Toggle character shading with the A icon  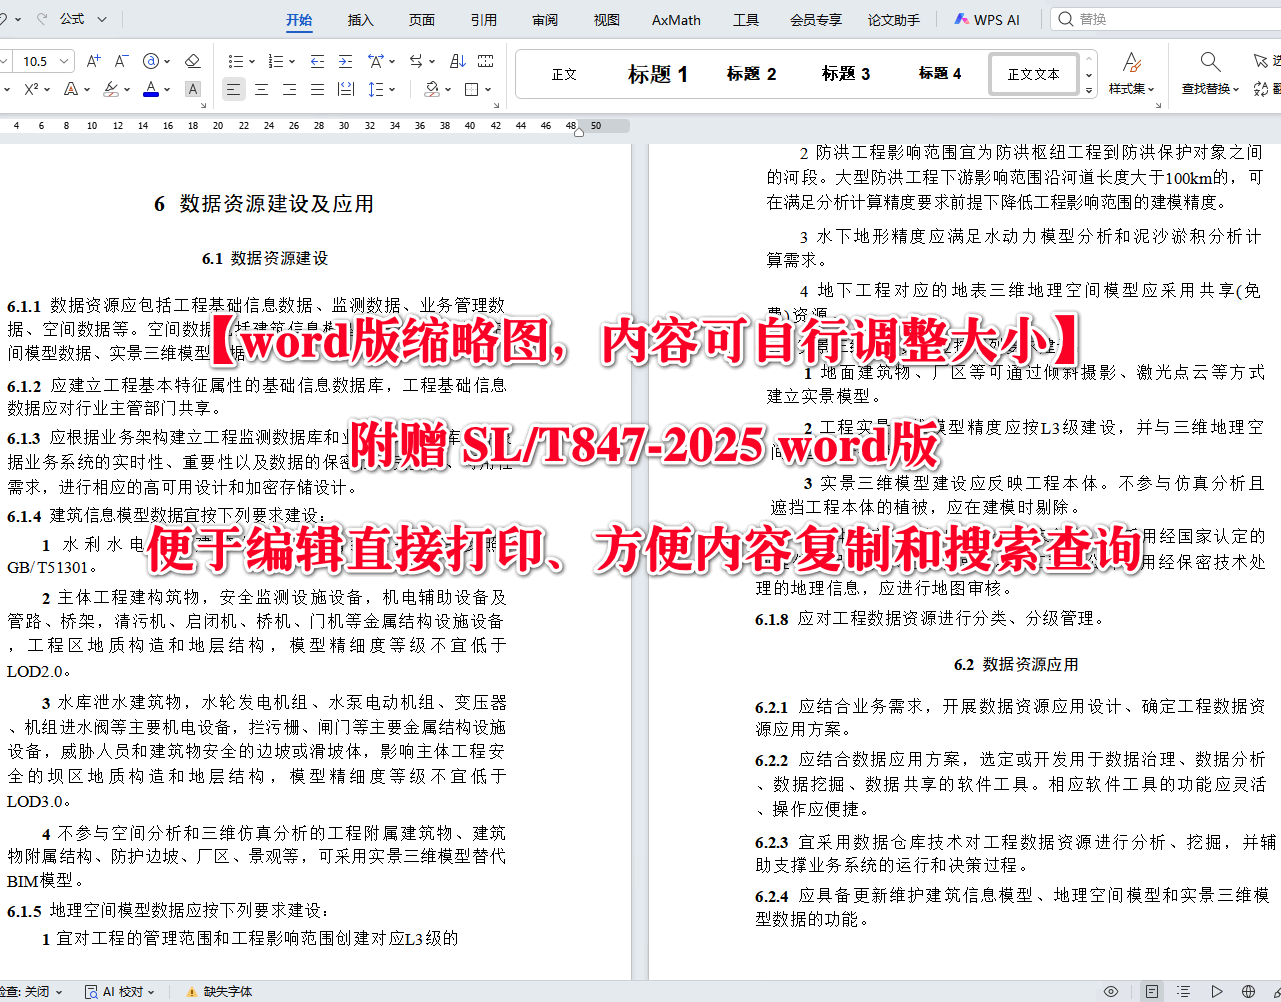pyautogui.click(x=191, y=89)
